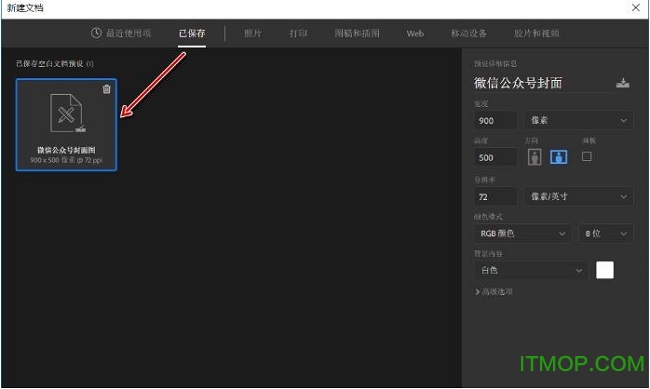Image resolution: width=650 pixels, height=389 pixels.
Task: Choose landscape orientation icon
Action: point(558,157)
